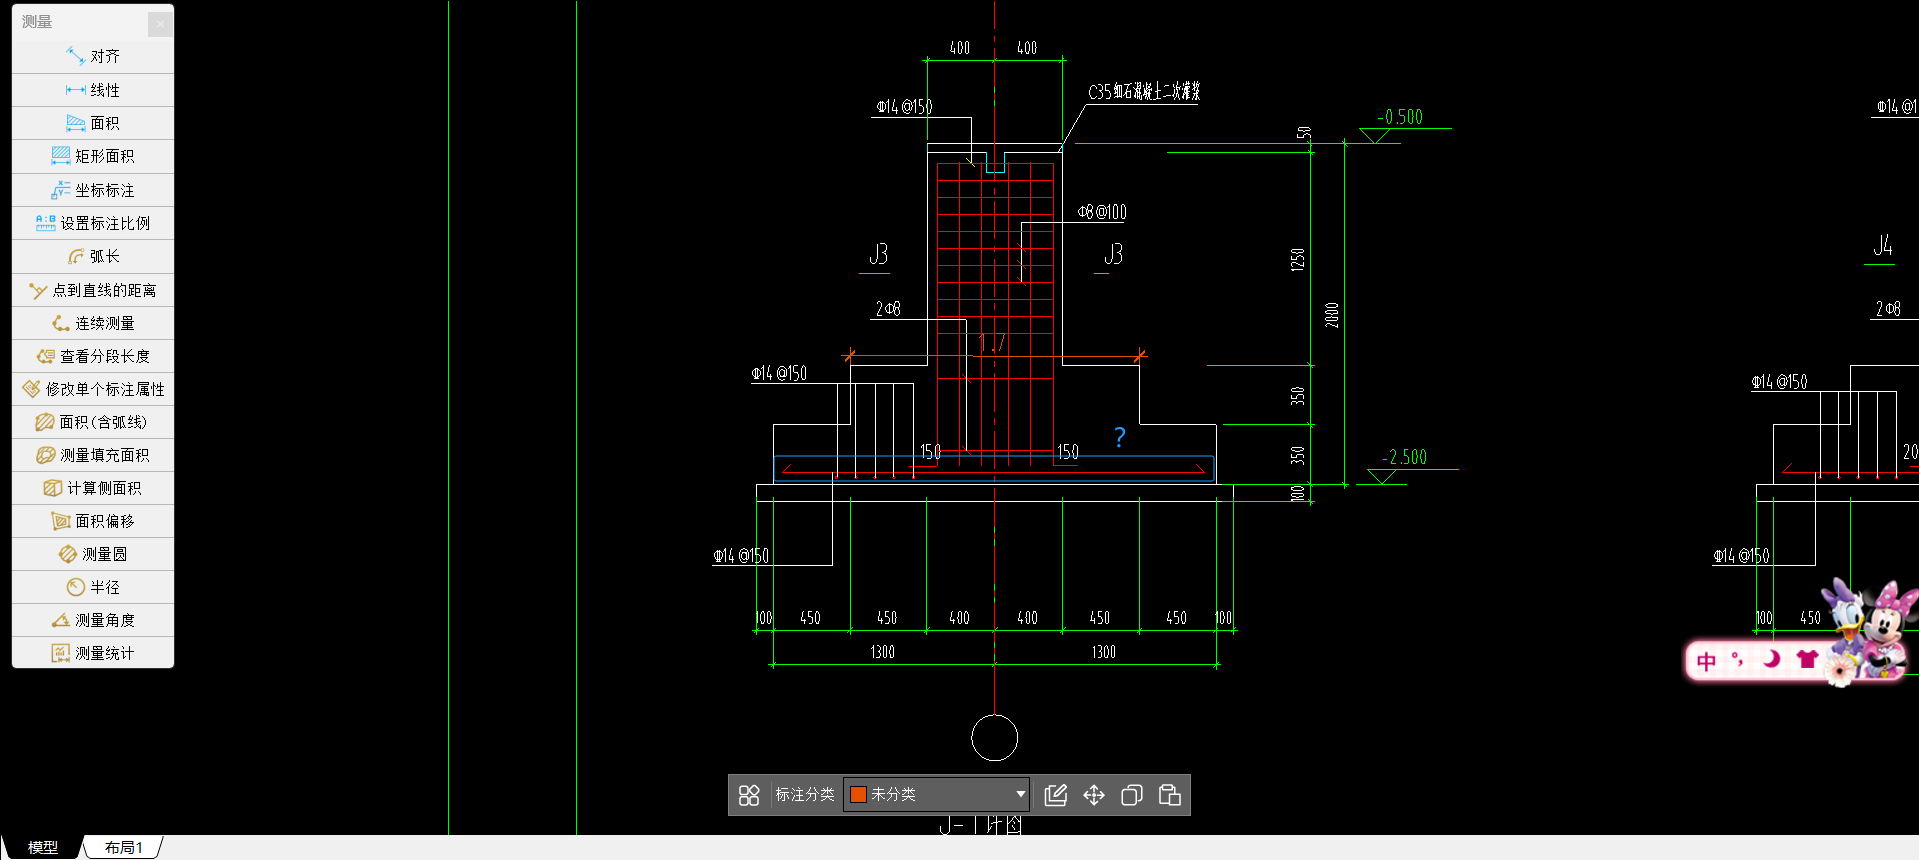This screenshot has height=860, width=1919.
Task: Click the axis bubble circle below drawing
Action: [x=994, y=738]
